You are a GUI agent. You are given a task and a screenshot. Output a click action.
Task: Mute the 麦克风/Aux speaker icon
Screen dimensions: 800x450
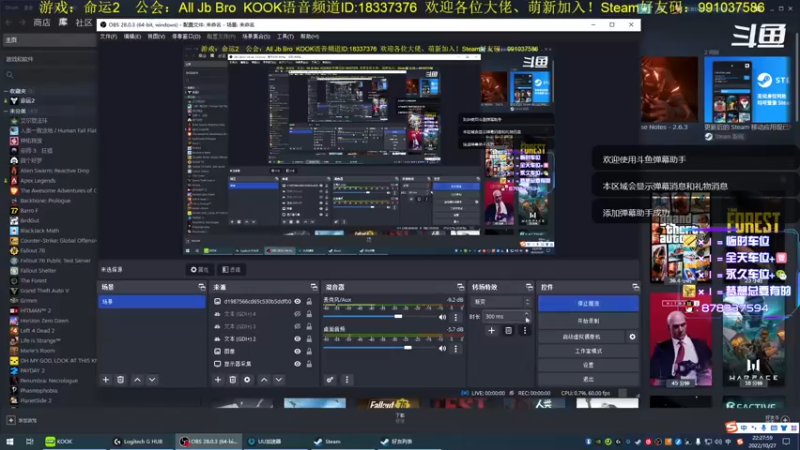442,317
